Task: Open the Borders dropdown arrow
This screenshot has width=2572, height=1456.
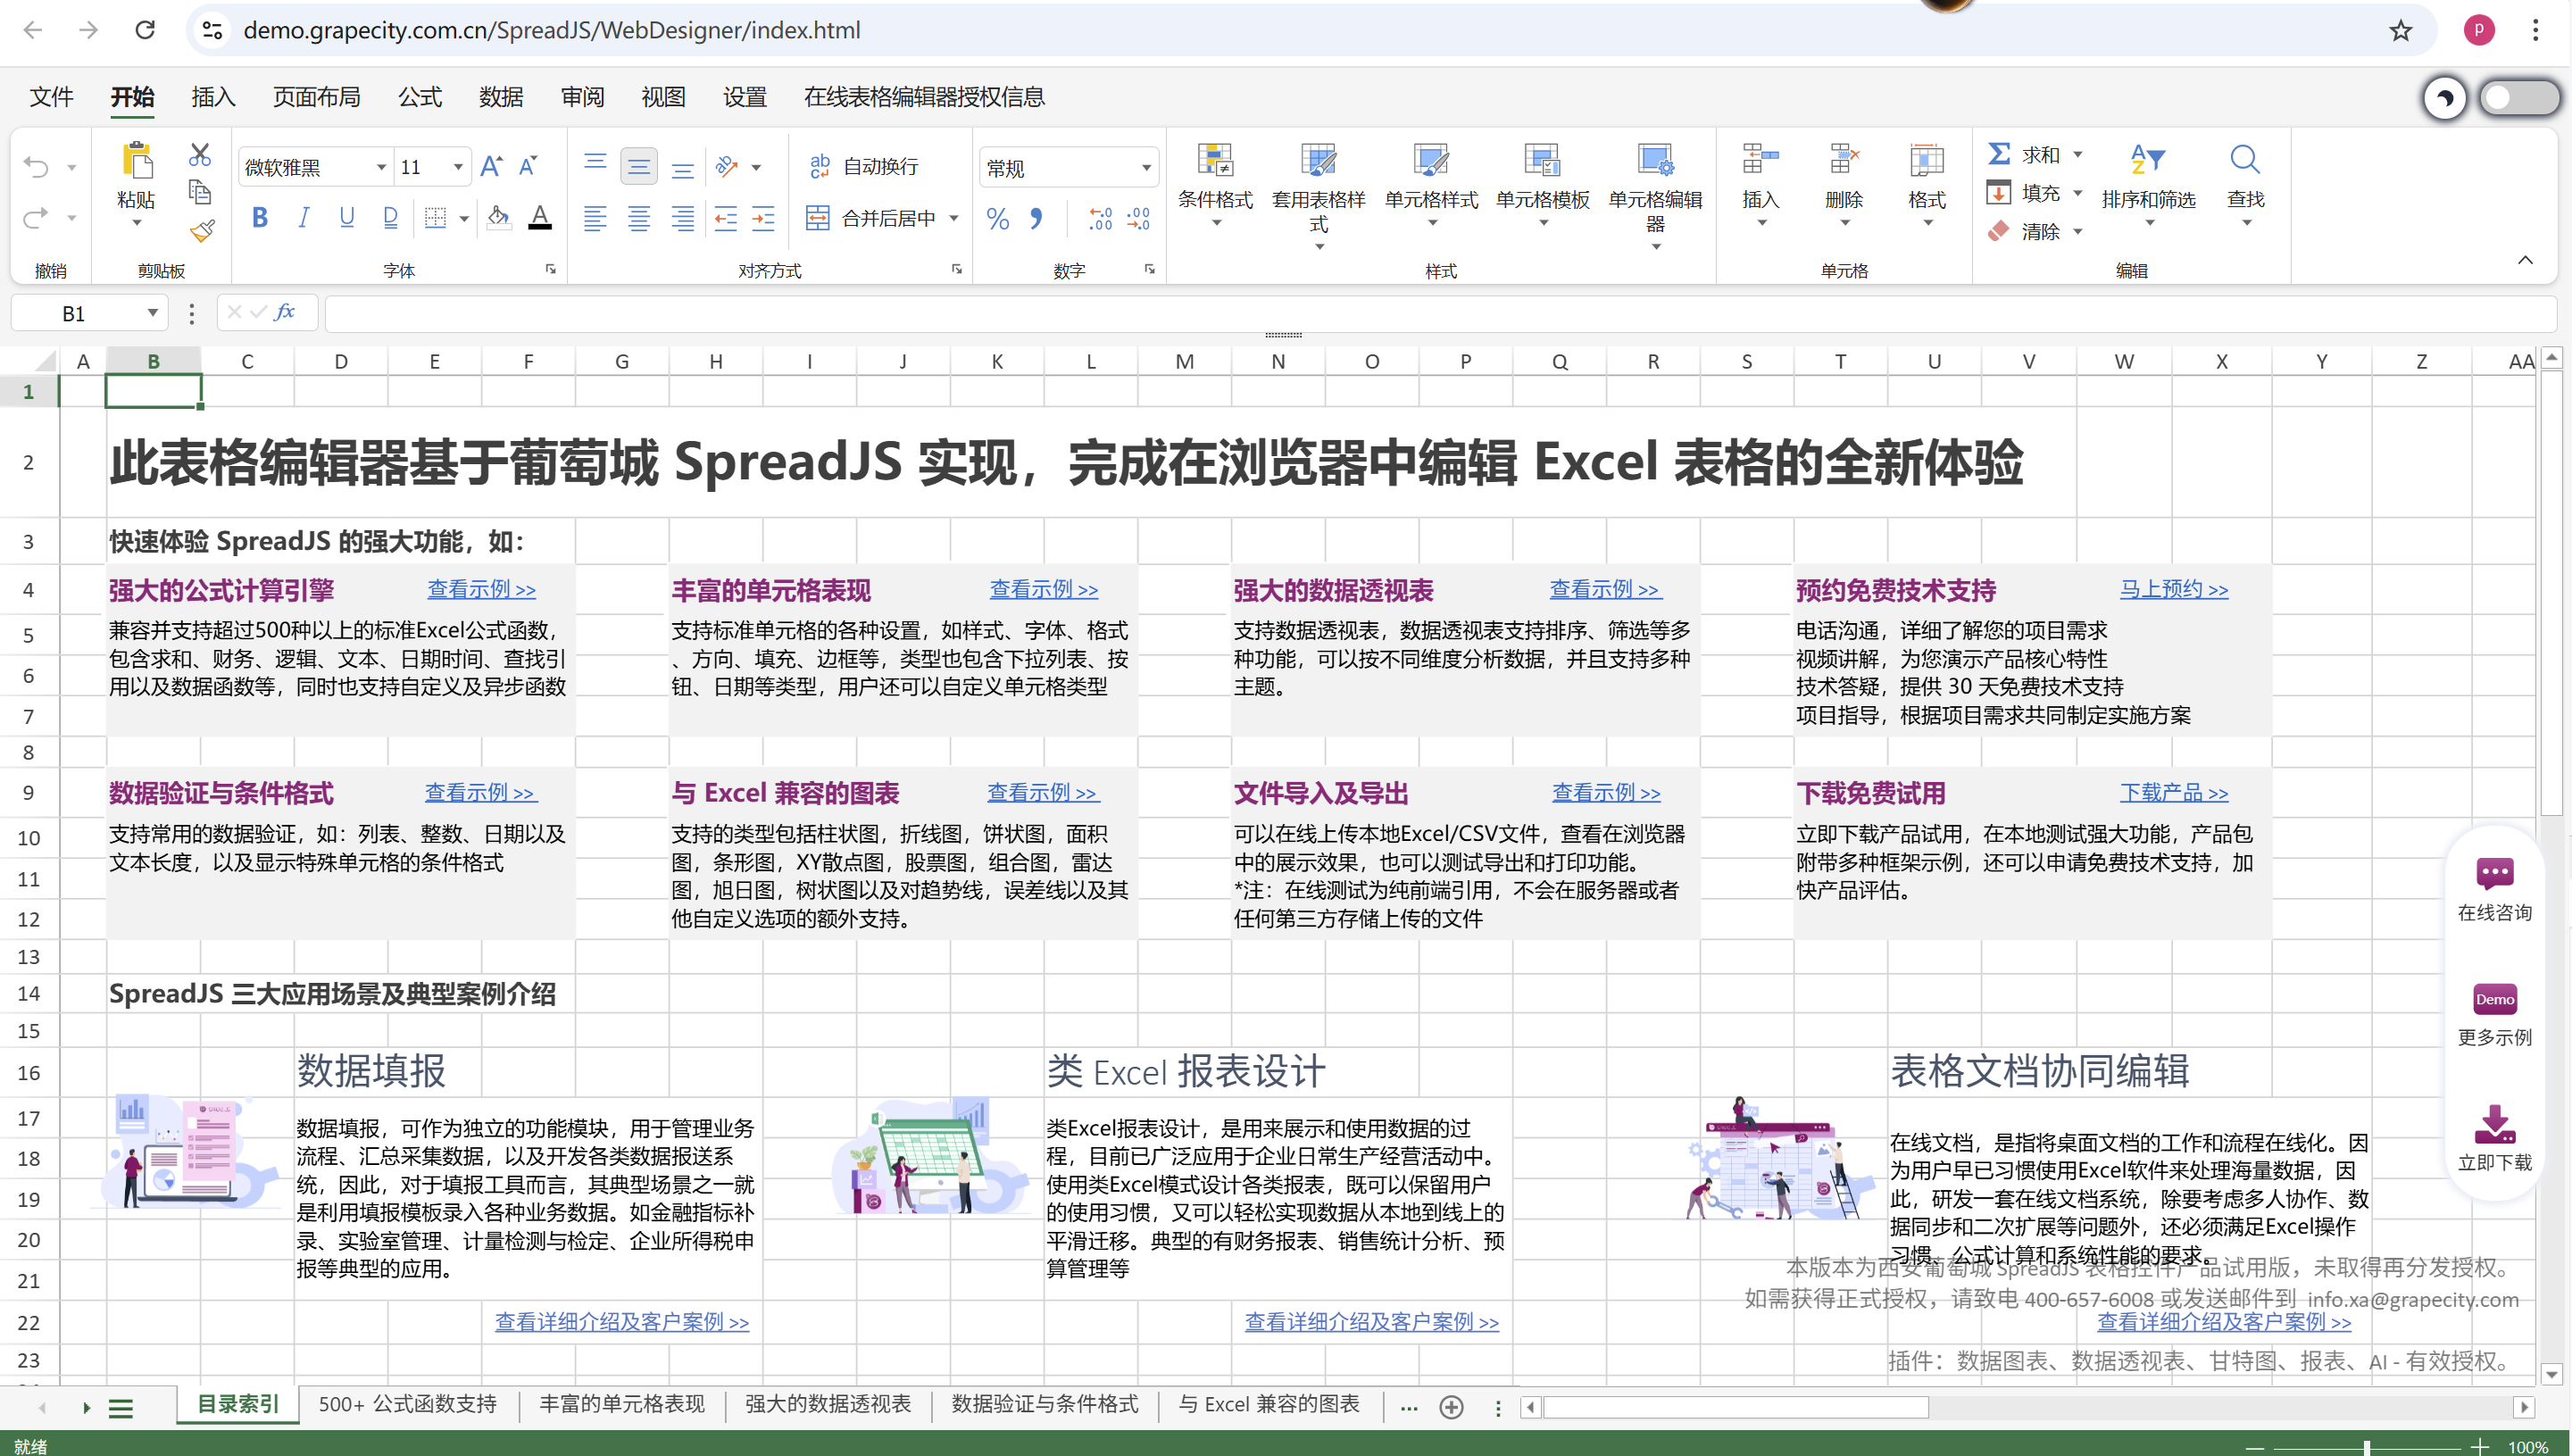Action: 464,218
